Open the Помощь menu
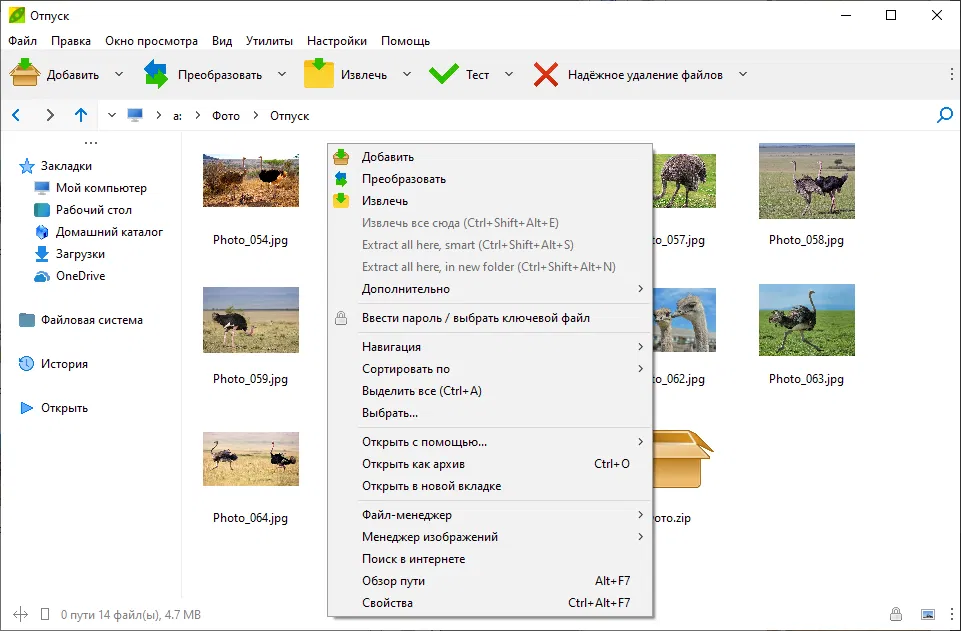This screenshot has width=961, height=631. click(x=406, y=41)
